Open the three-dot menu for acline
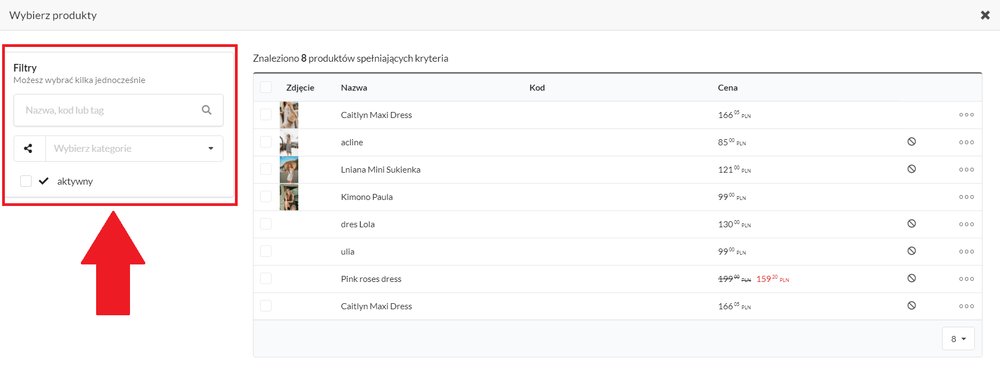1000x379 pixels. tap(966, 143)
